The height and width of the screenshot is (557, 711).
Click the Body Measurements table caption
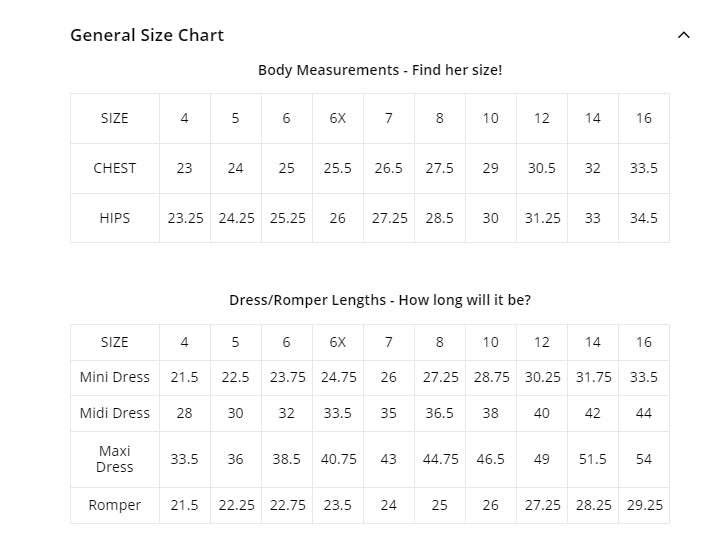(380, 70)
